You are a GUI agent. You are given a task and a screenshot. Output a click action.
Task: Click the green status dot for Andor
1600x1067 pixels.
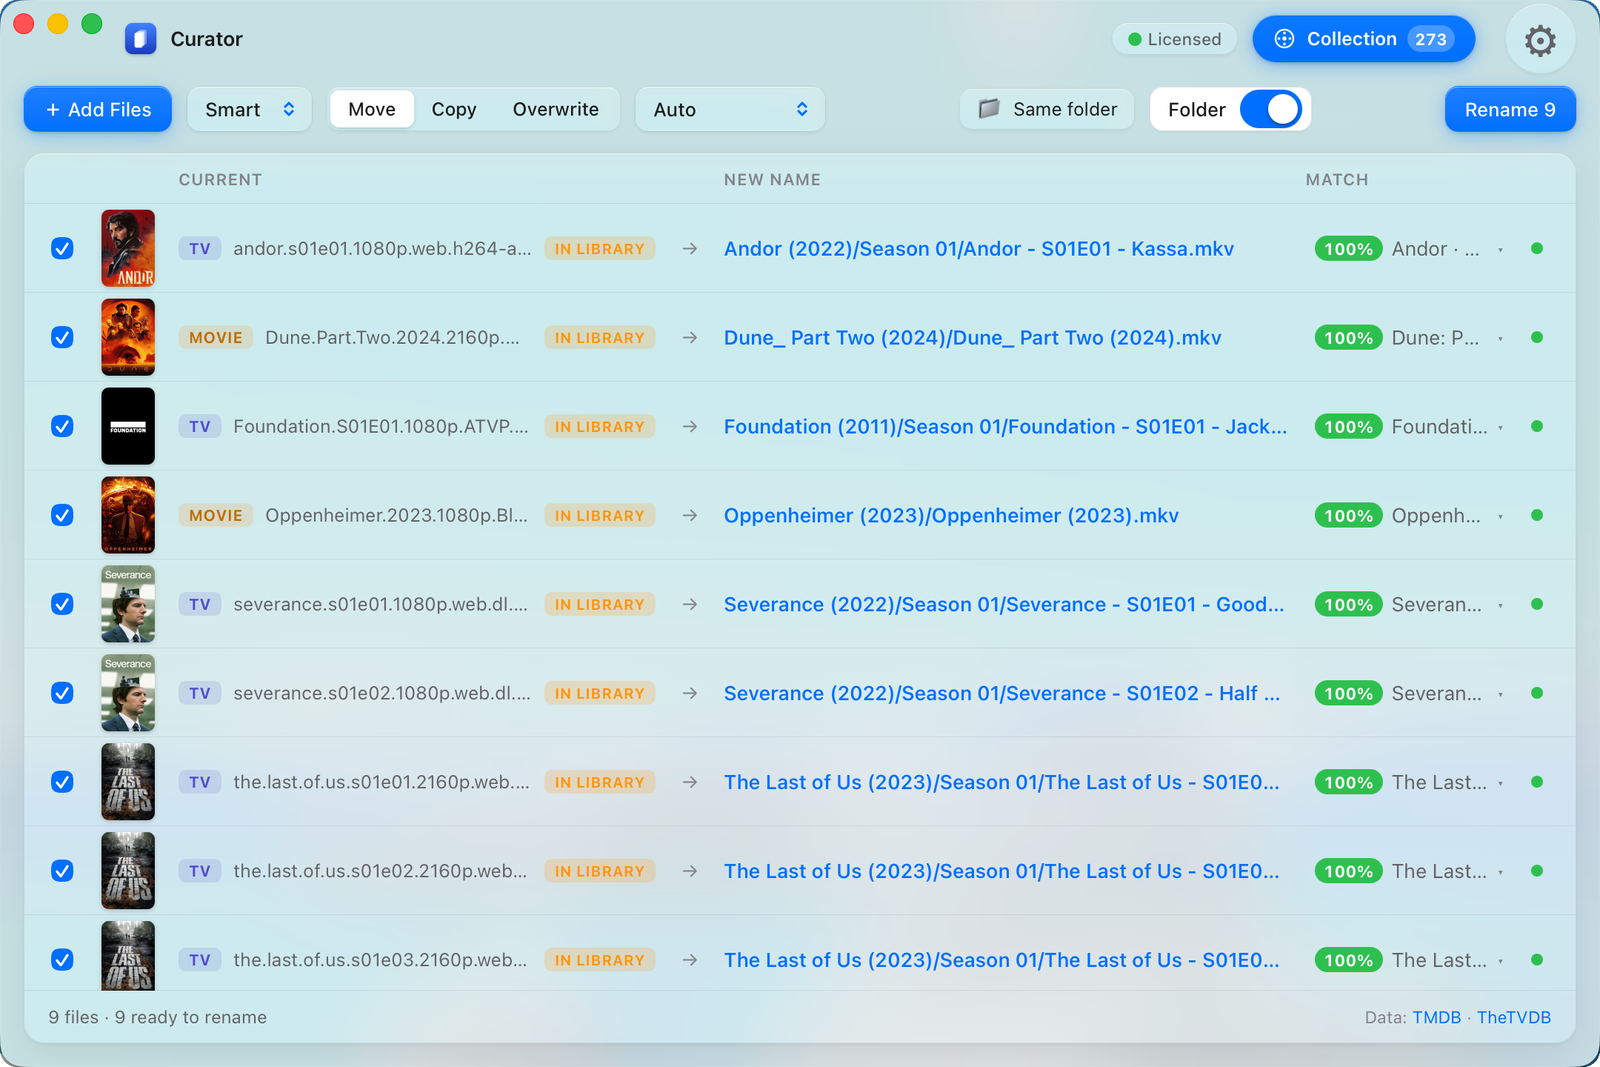[x=1537, y=248]
